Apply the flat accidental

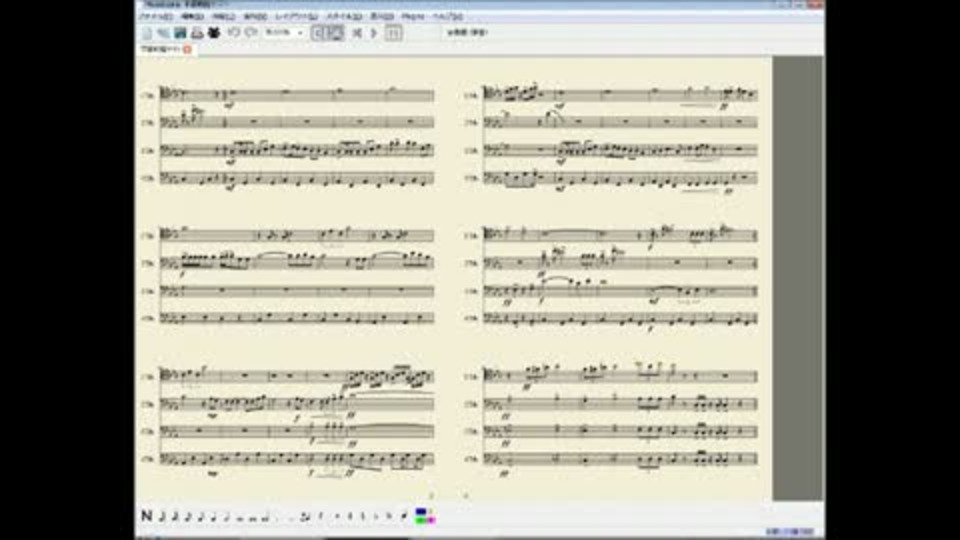click(x=376, y=517)
